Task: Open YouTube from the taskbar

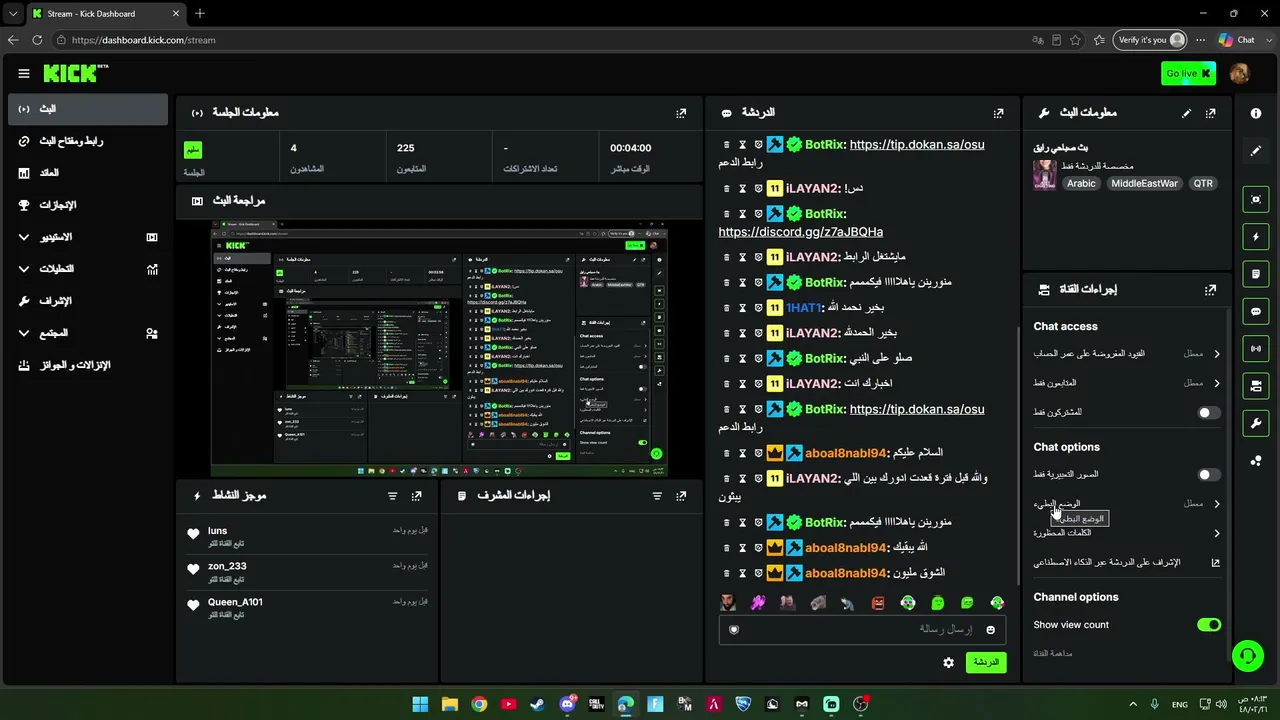Action: pos(508,704)
